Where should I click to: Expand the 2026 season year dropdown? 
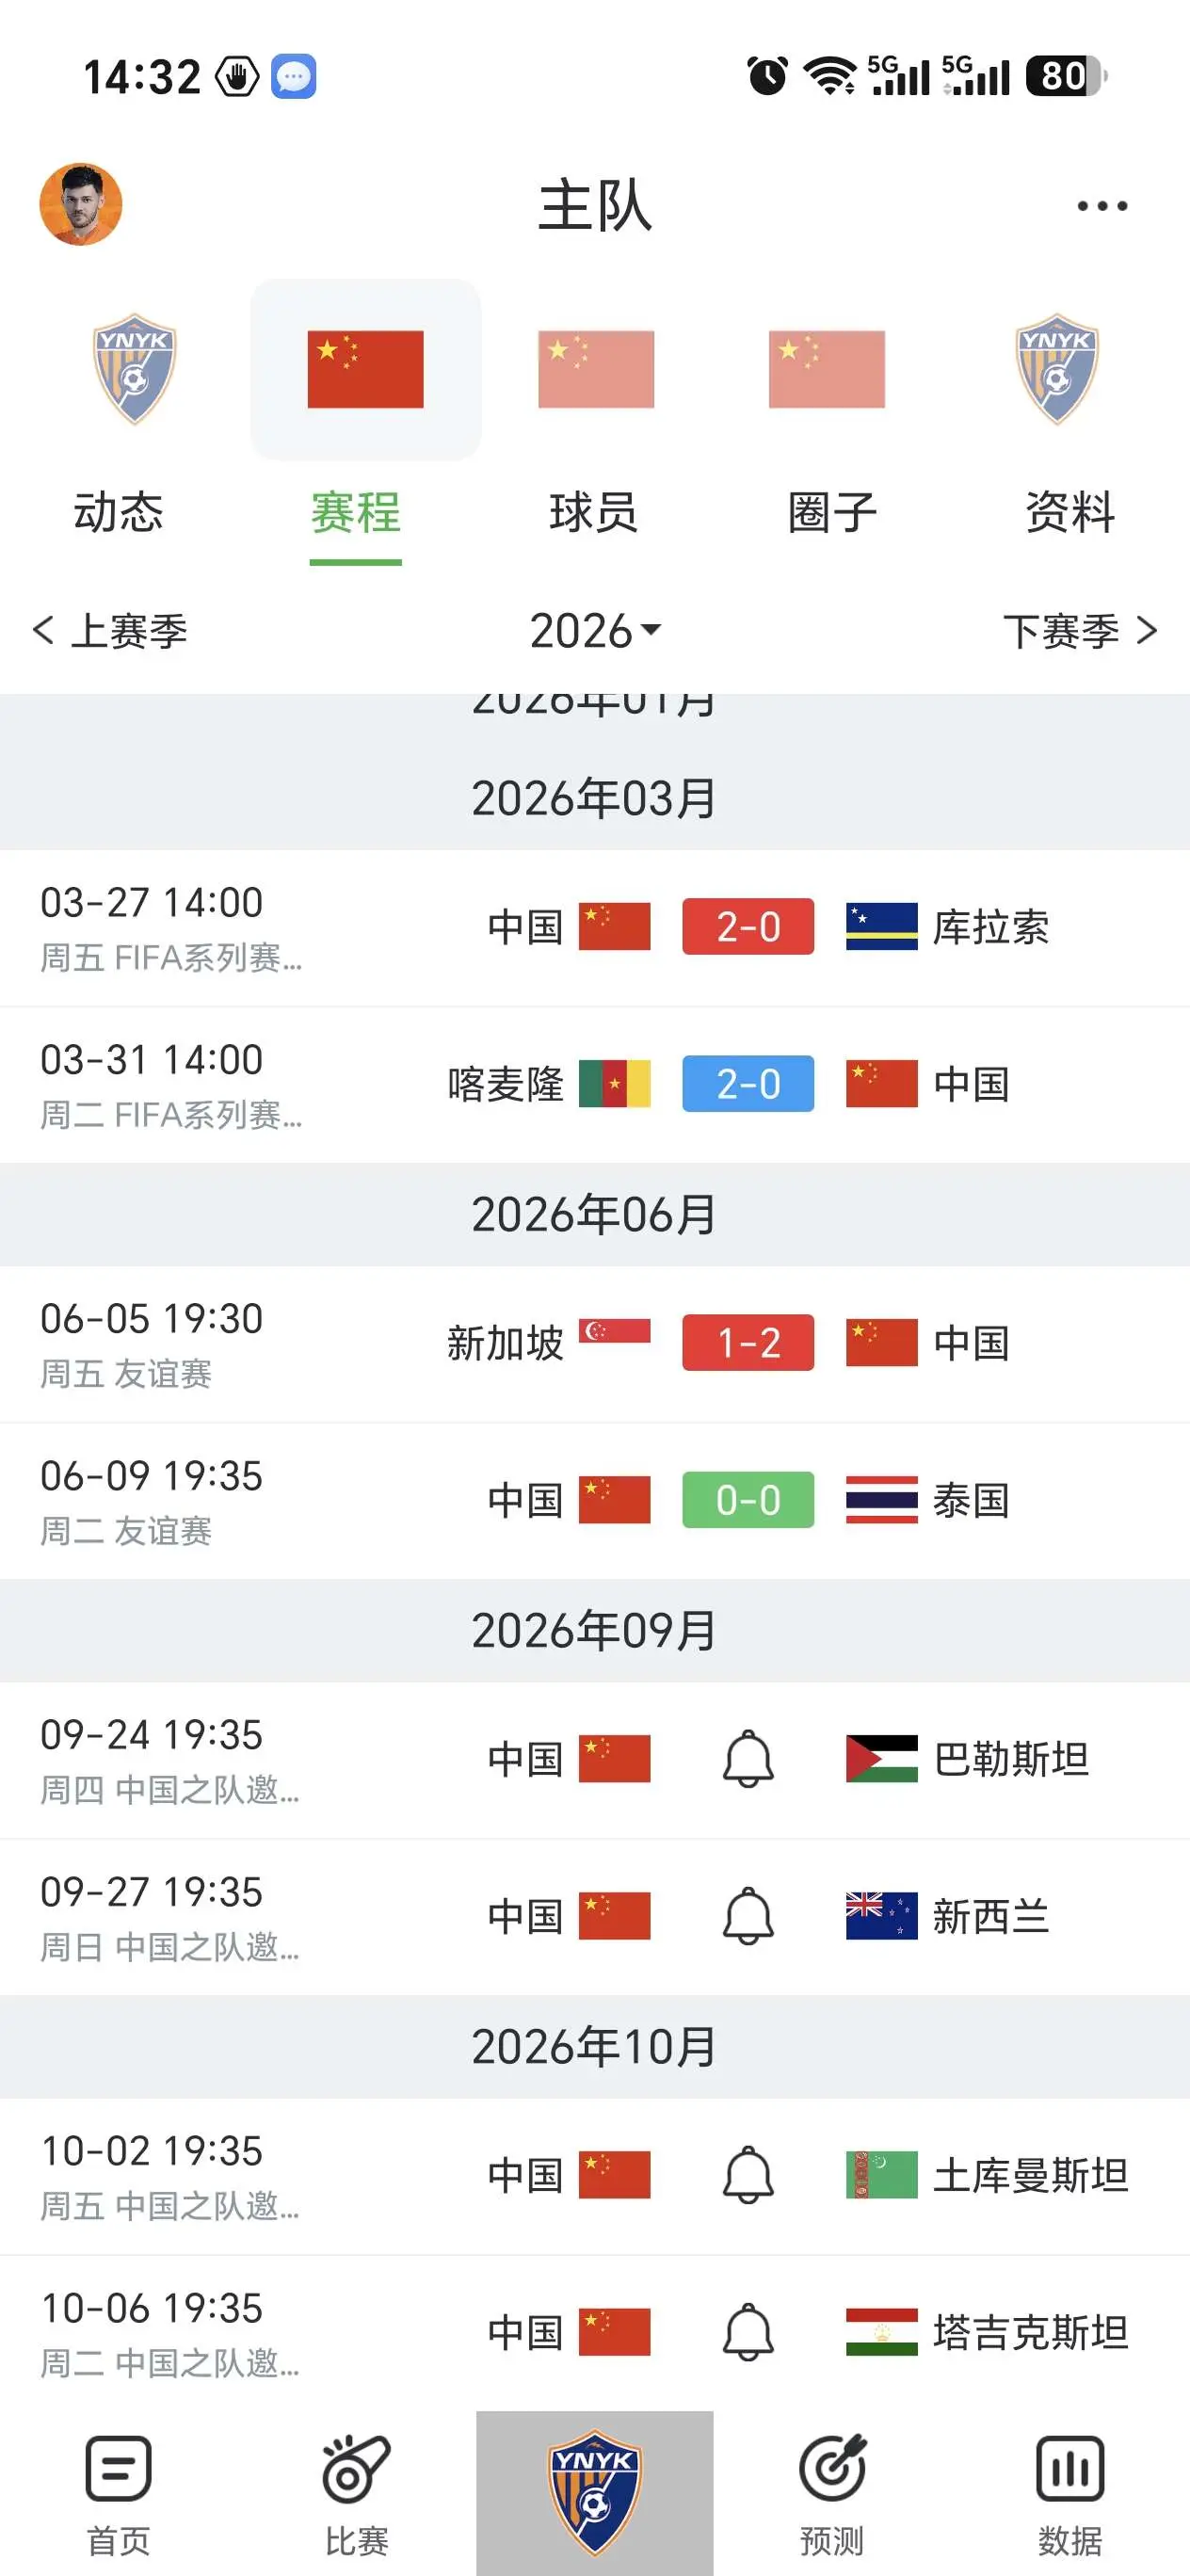click(595, 630)
